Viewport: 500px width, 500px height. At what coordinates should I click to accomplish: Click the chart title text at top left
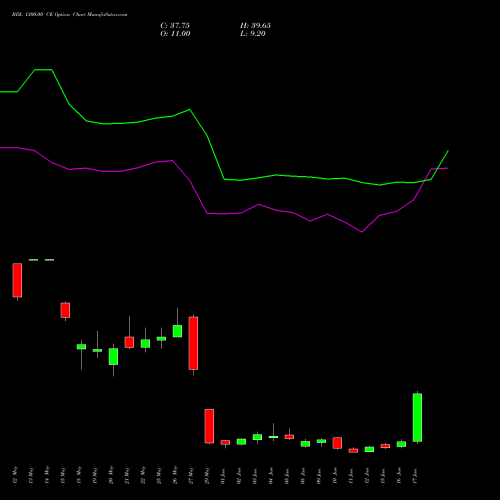pyautogui.click(x=69, y=15)
